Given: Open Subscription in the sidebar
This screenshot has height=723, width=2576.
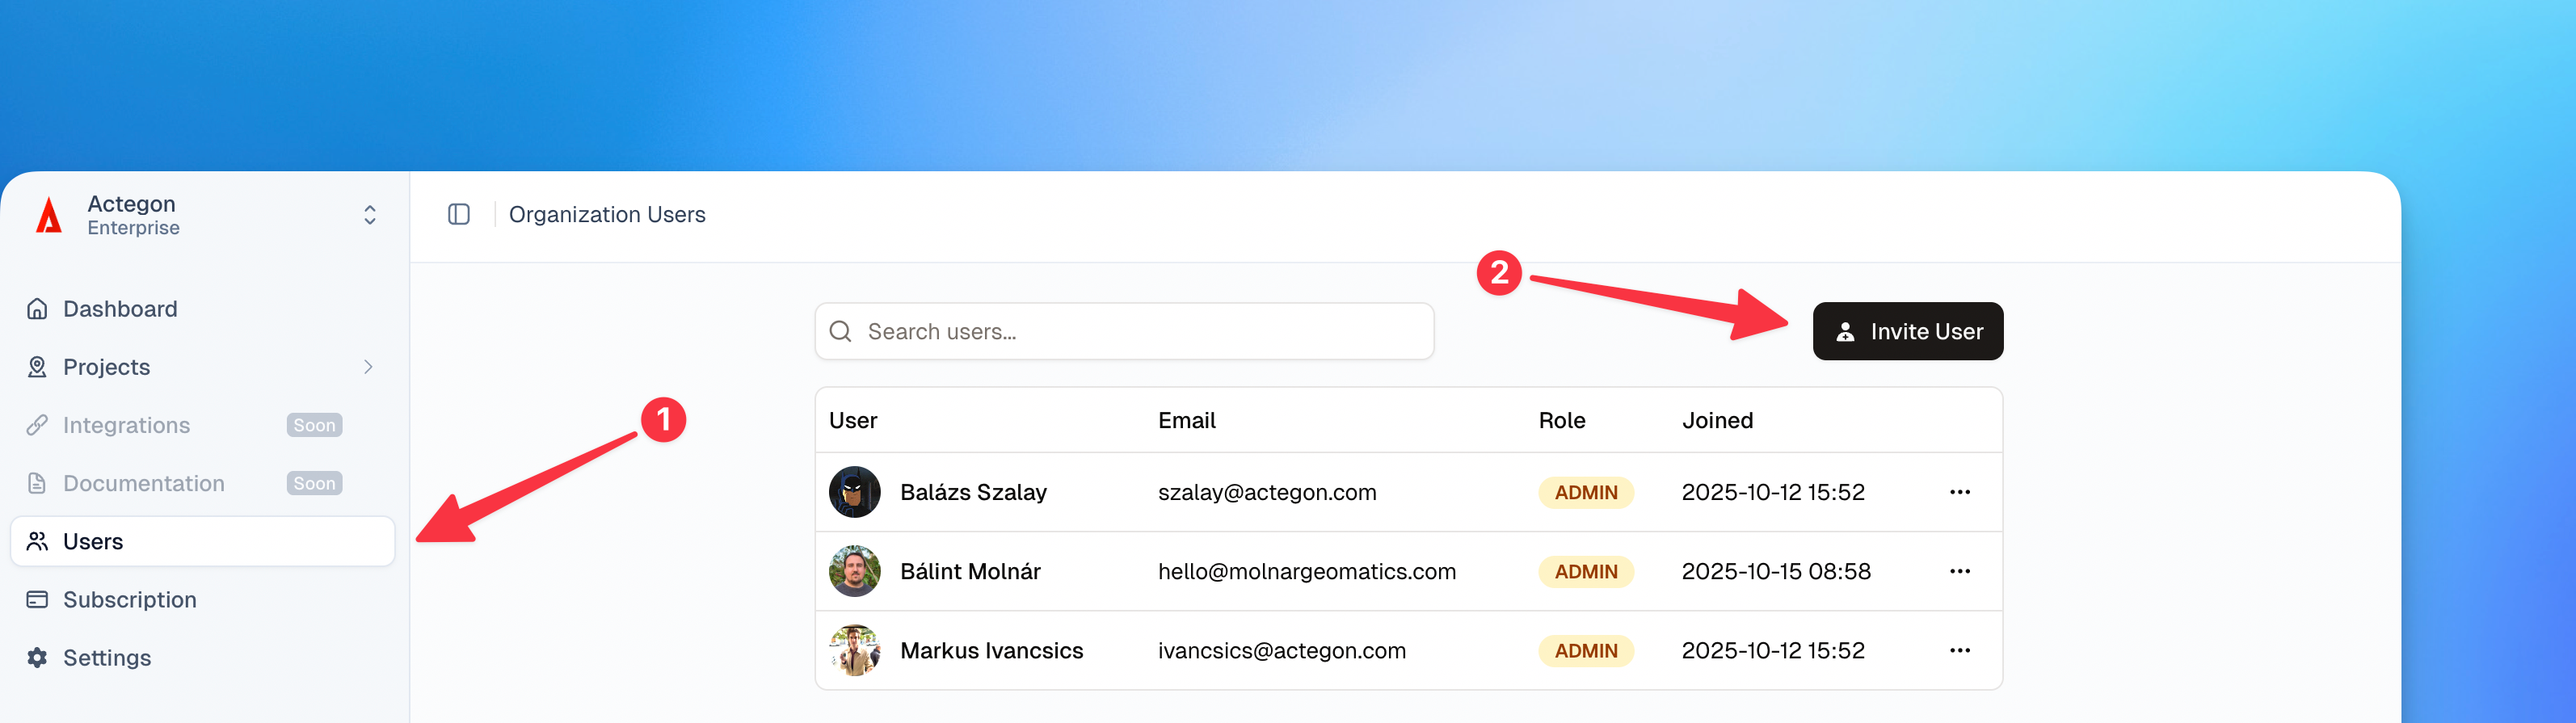Looking at the screenshot, I should click(203, 599).
